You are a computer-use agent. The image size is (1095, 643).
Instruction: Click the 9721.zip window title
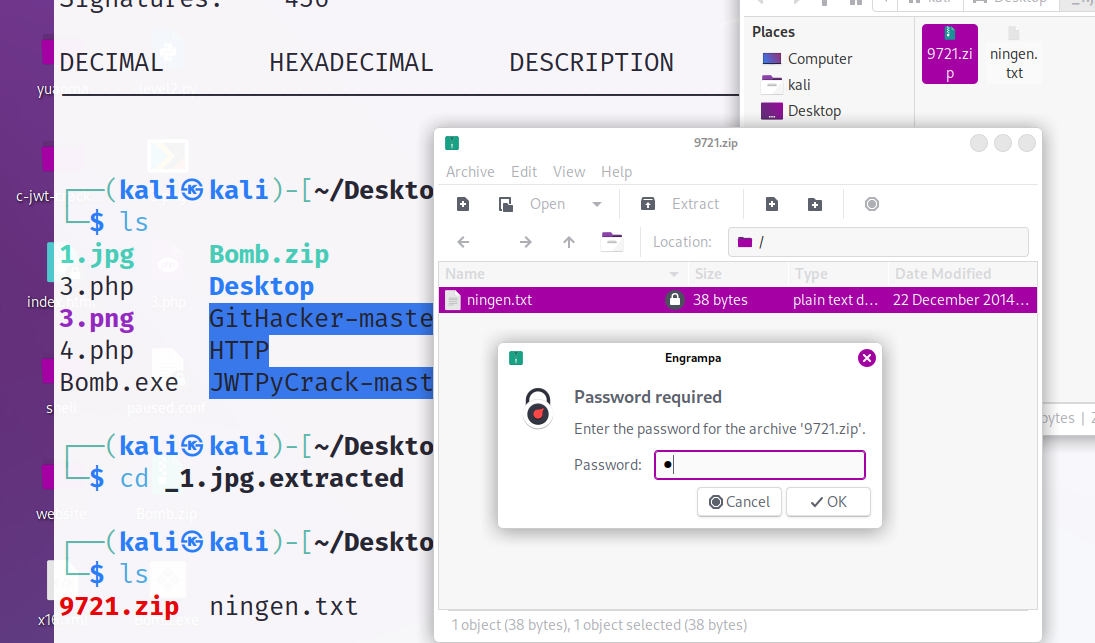point(716,142)
